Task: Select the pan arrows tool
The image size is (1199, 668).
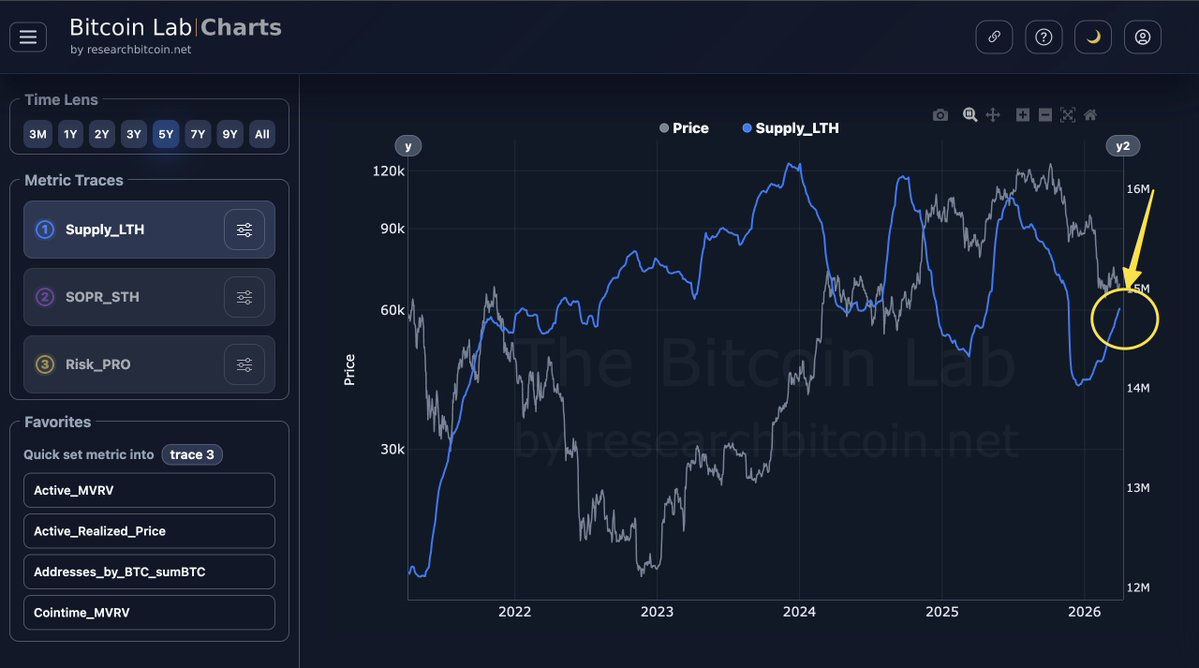Action: 993,115
